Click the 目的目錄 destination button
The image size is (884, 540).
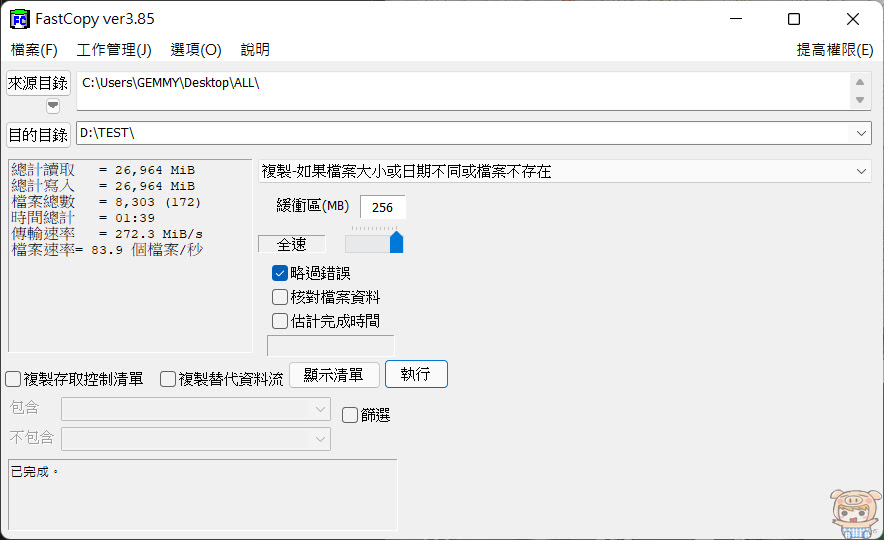[x=38, y=135]
